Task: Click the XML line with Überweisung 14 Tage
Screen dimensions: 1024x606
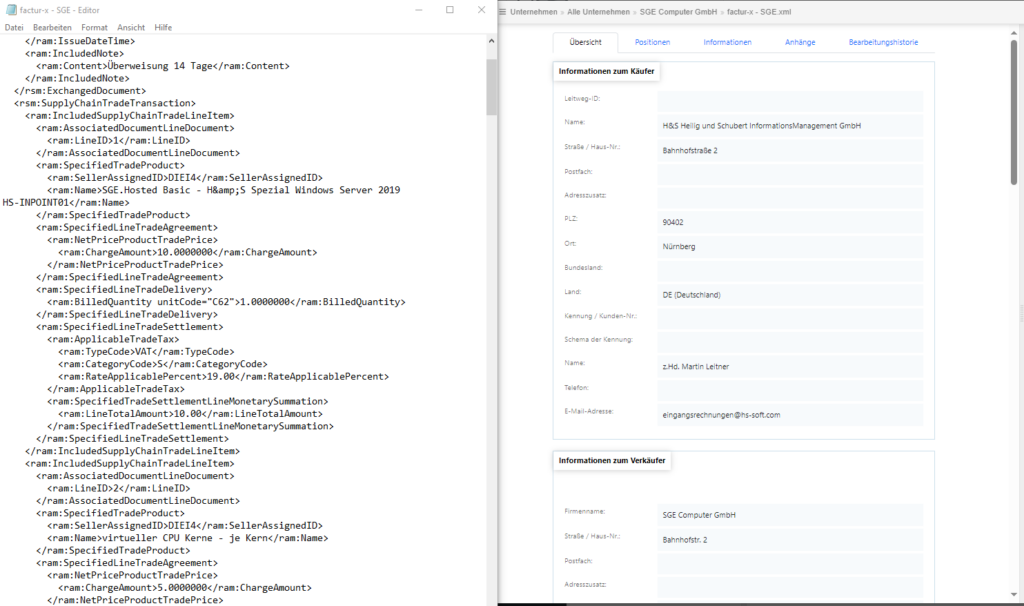Action: pyautogui.click(x=163, y=65)
